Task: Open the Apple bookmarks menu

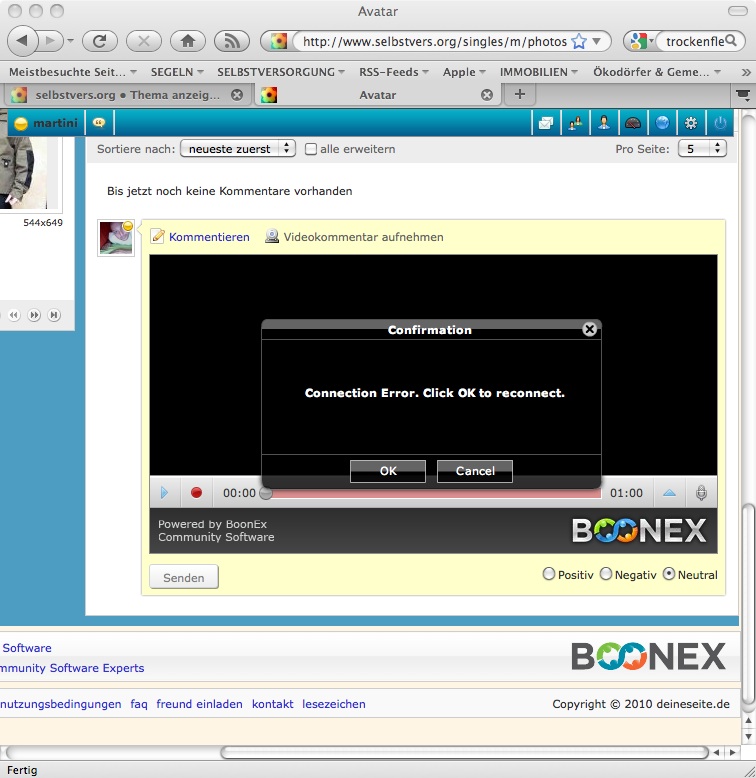Action: pyautogui.click(x=464, y=72)
